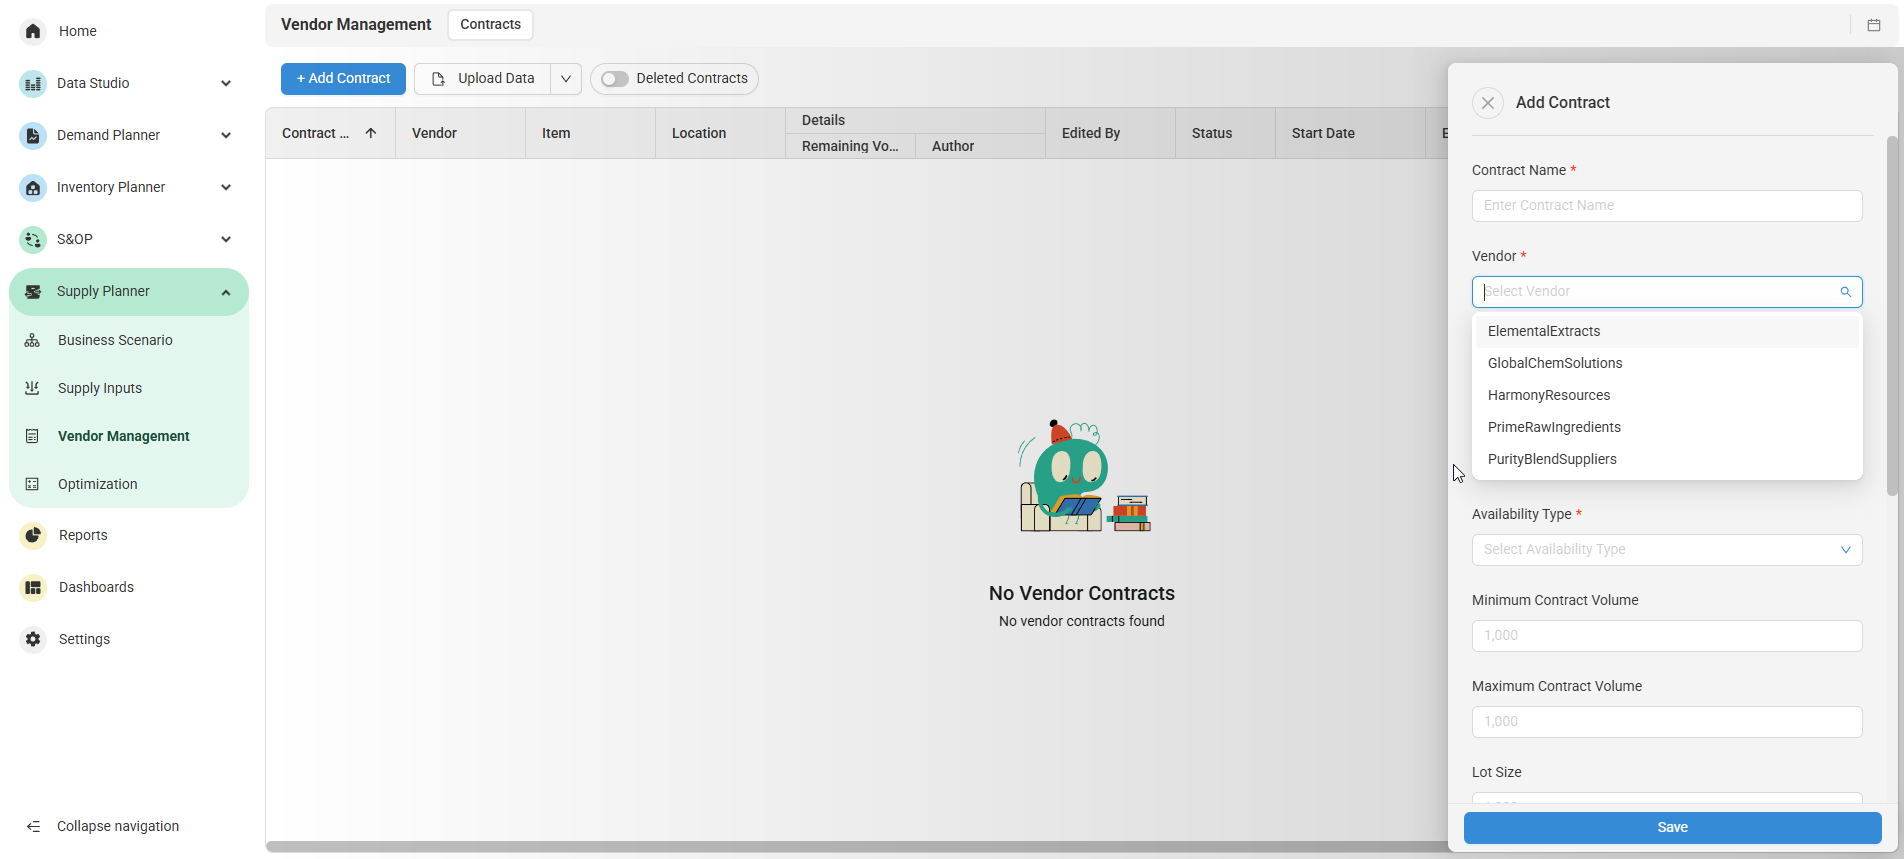Click the Dashboards icon in sidebar
Viewport: 1904px width, 859px height.
point(33,587)
